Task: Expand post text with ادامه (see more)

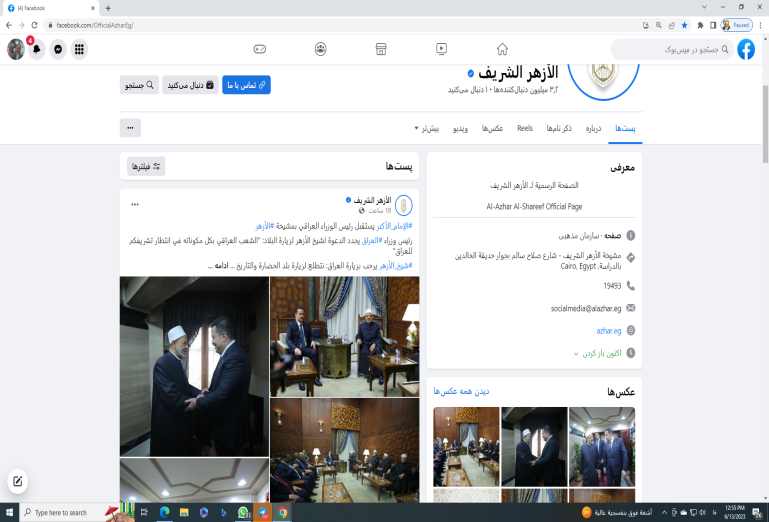Action: (x=222, y=265)
